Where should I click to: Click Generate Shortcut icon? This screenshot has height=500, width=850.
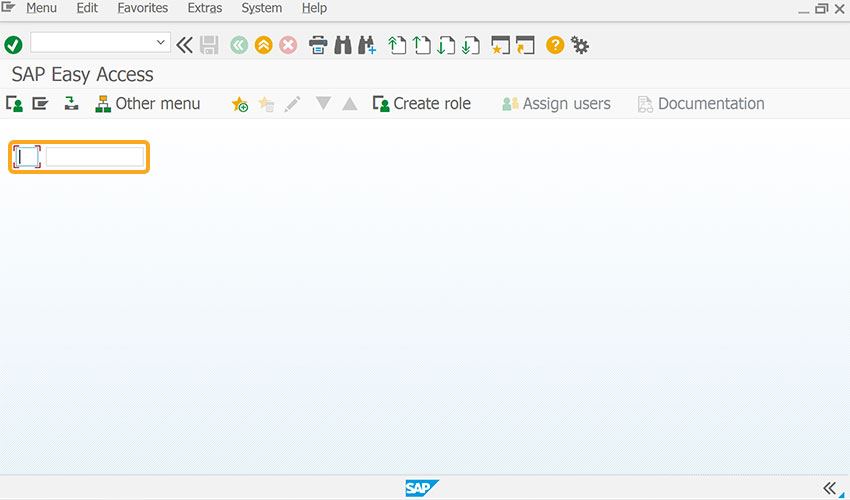pos(525,45)
